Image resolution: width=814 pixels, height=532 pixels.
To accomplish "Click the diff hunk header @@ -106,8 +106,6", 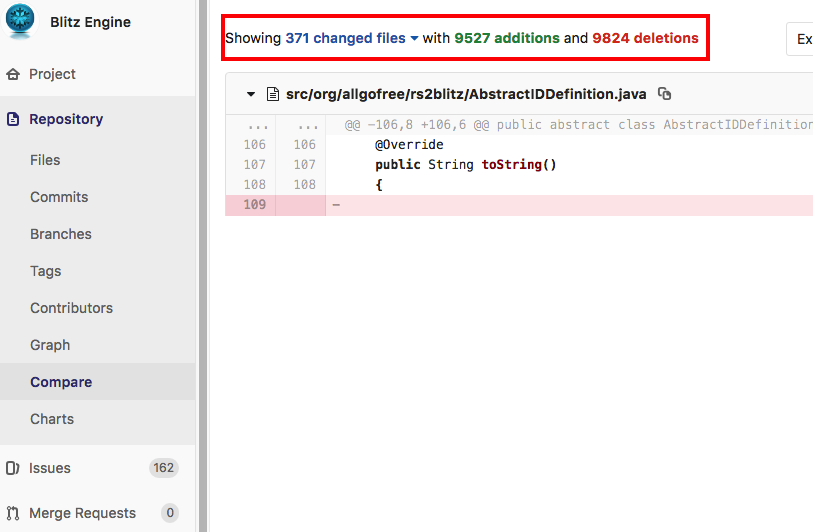I will [569, 125].
